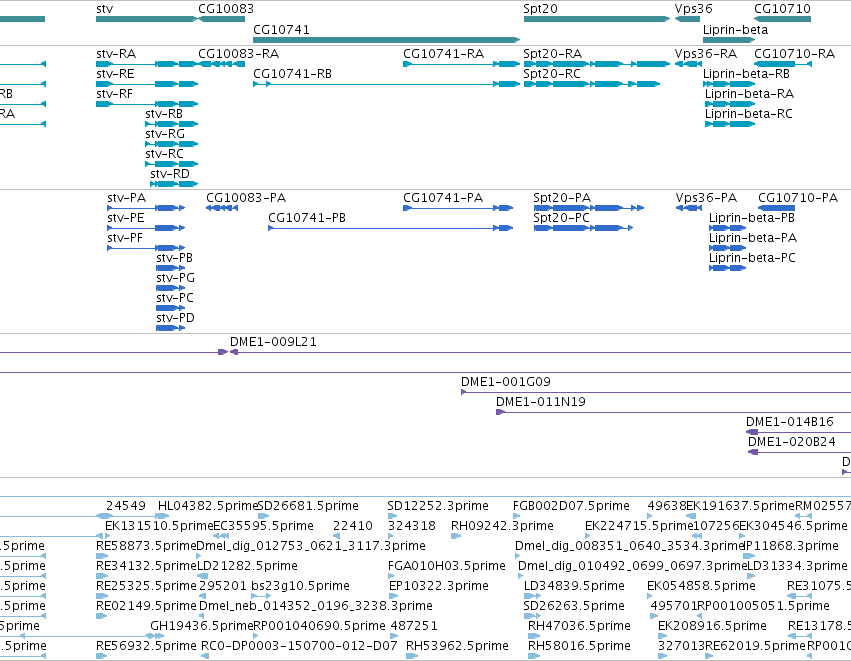
Task: Click the Liprin-beta-RC transcript glyph
Action: (x=730, y=124)
